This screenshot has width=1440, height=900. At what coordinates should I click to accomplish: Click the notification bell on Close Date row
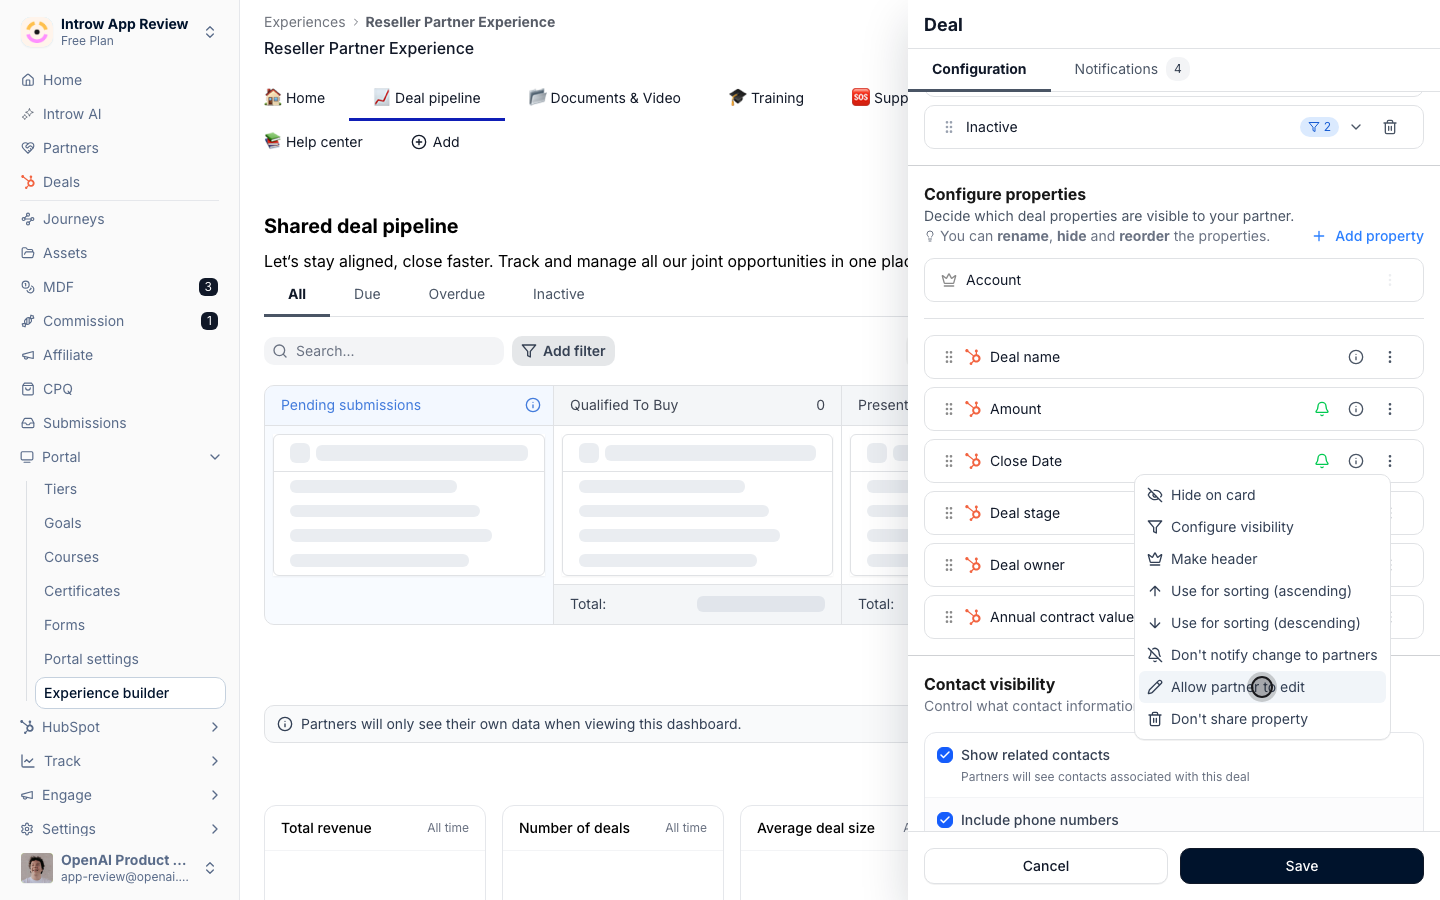[1322, 461]
